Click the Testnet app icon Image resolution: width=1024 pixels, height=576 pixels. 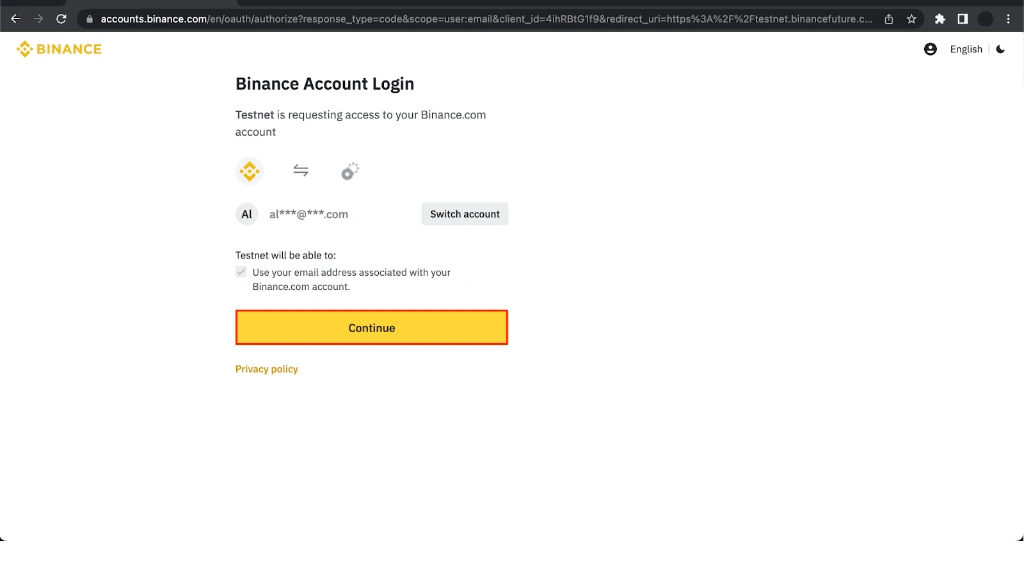coord(350,171)
